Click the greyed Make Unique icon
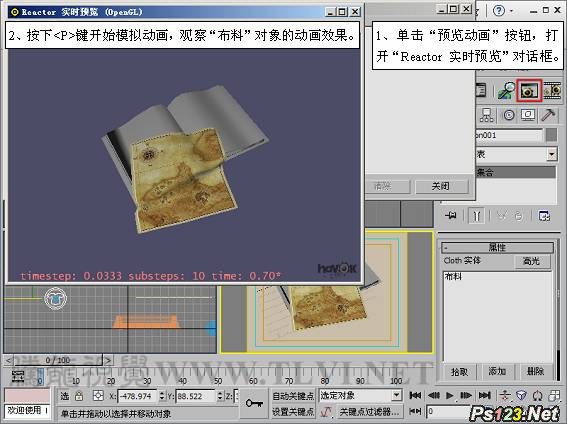The height and width of the screenshot is (424, 567). [501, 216]
